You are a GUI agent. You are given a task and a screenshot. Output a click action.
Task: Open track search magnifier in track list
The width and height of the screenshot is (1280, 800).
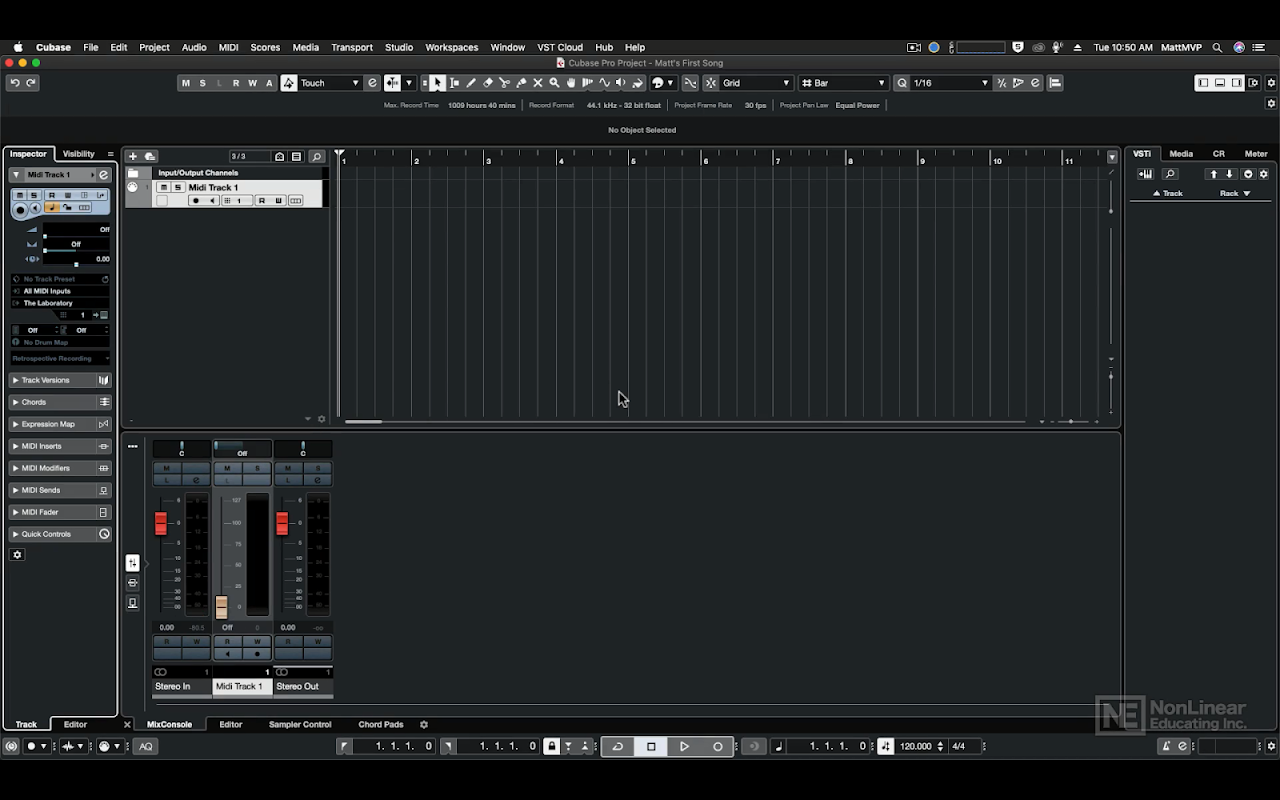click(x=317, y=156)
